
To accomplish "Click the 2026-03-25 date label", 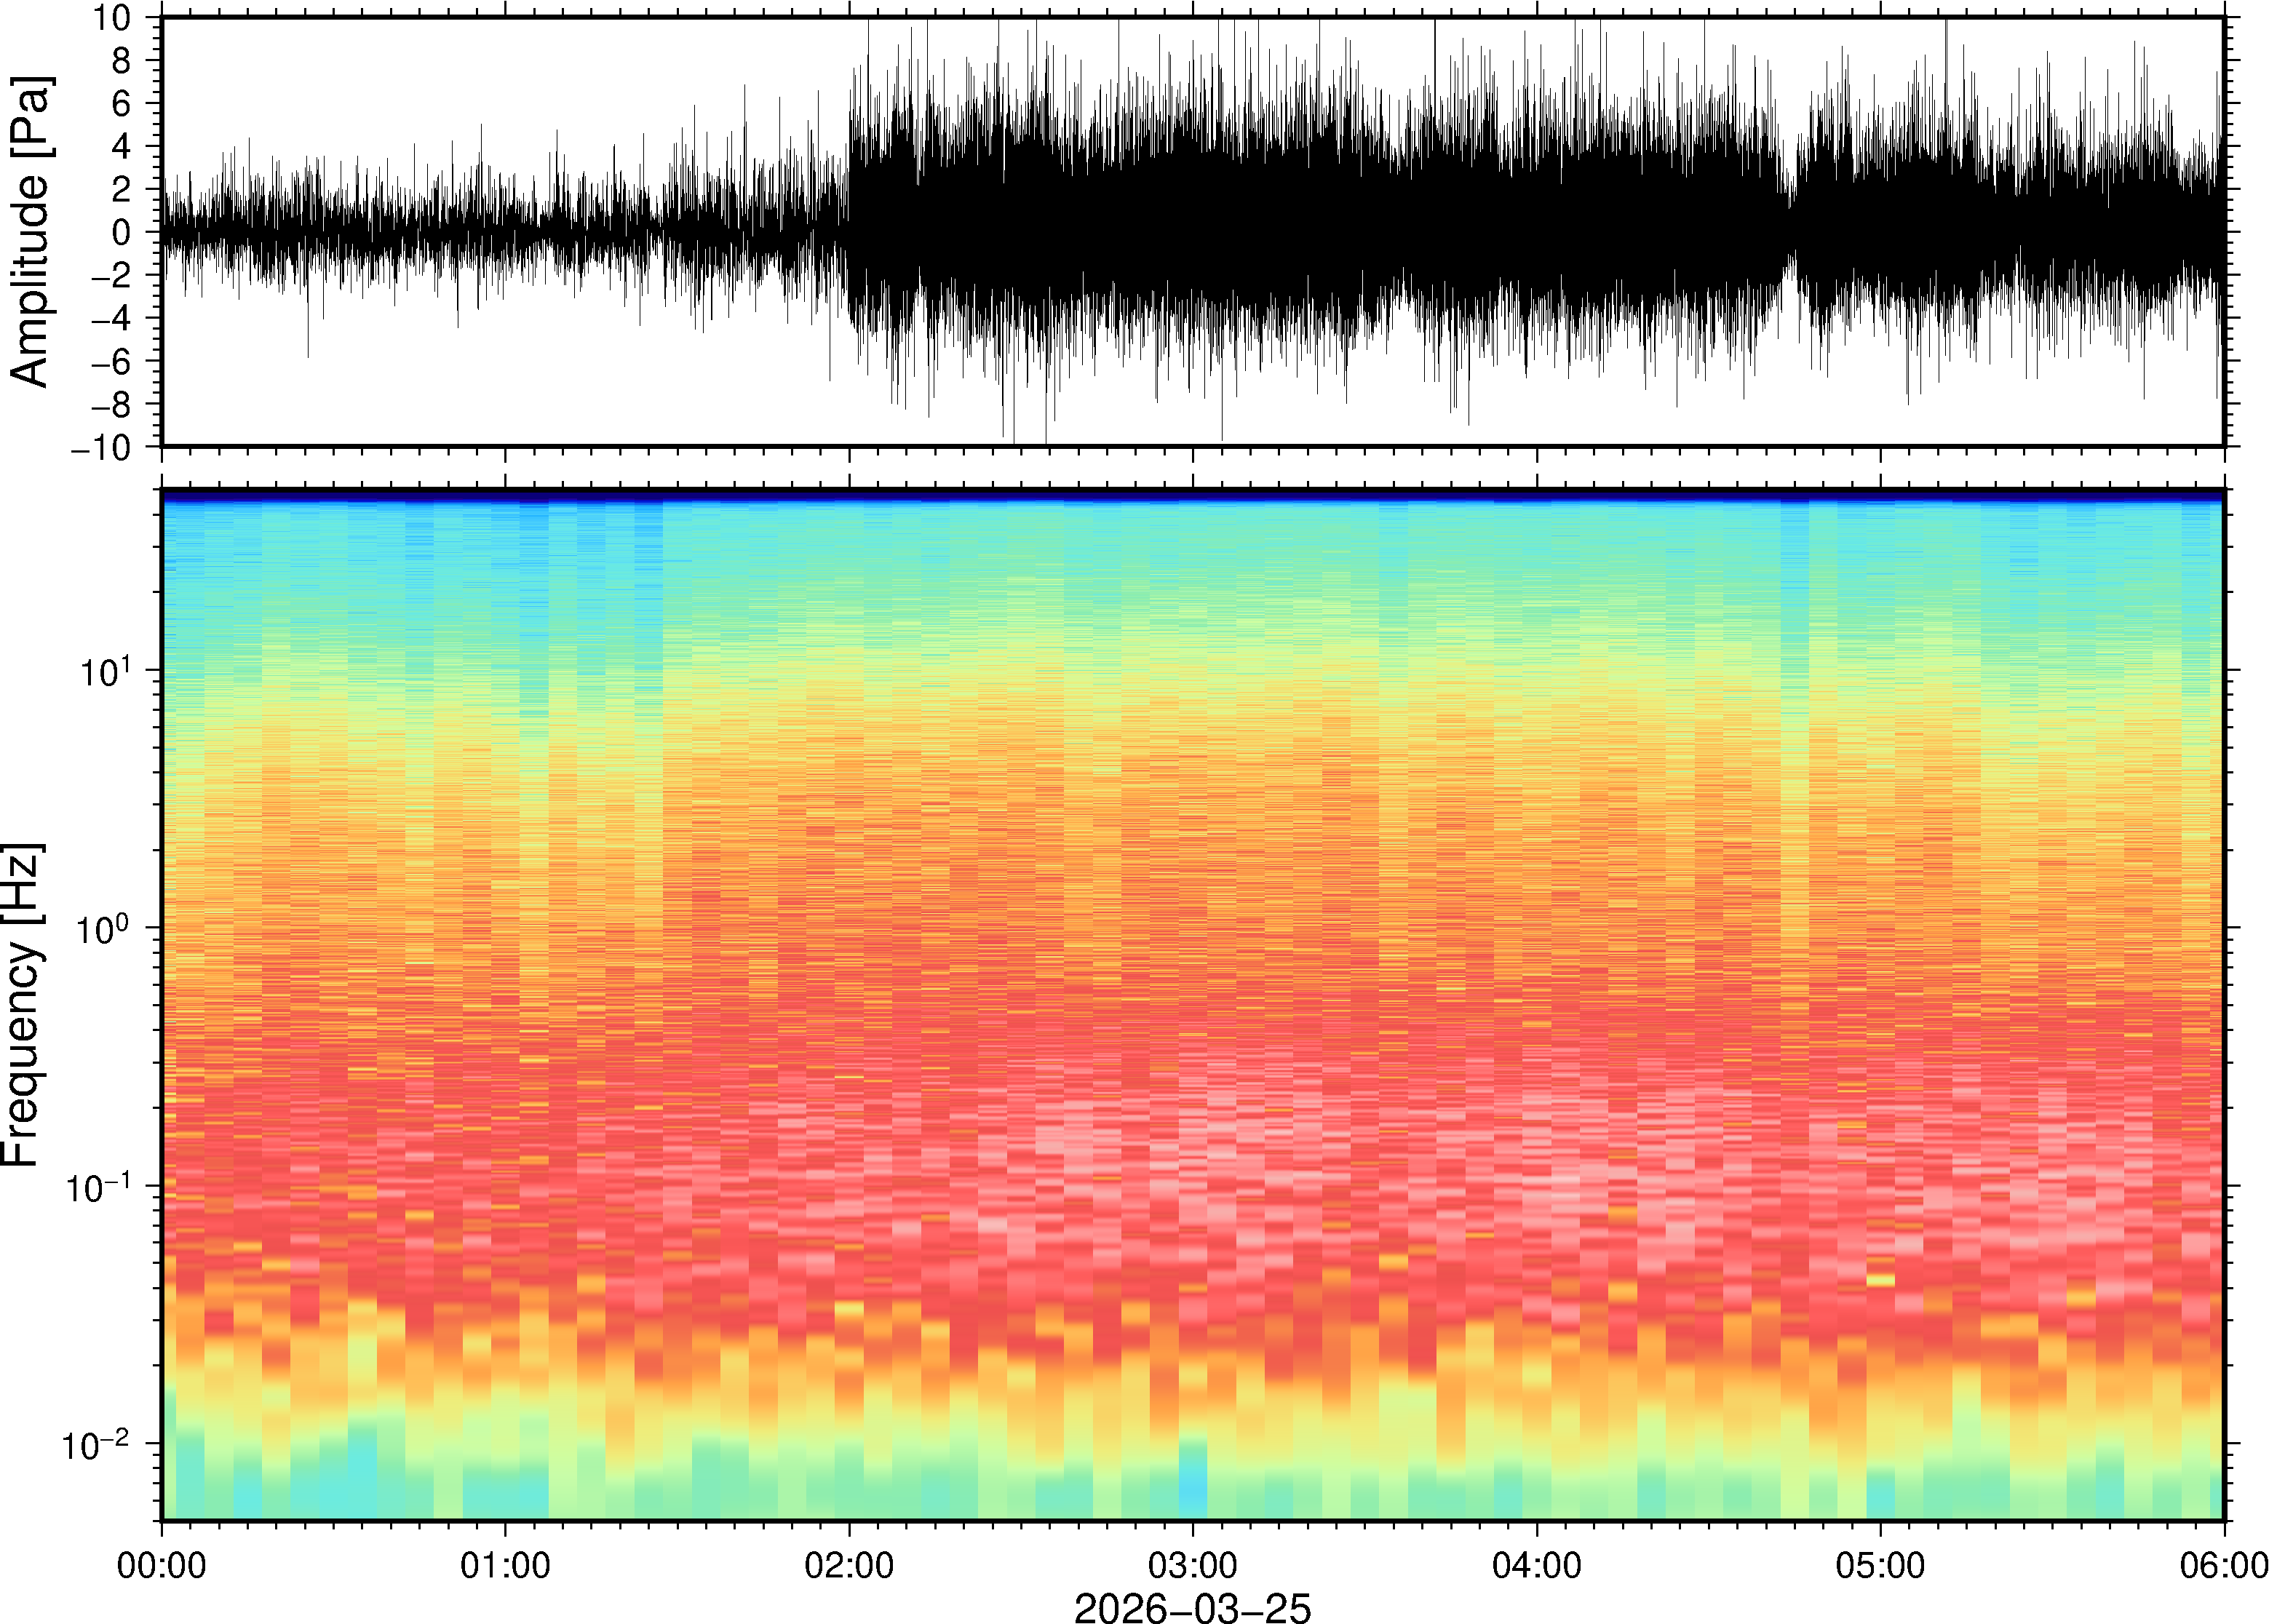I will coord(1192,1607).
